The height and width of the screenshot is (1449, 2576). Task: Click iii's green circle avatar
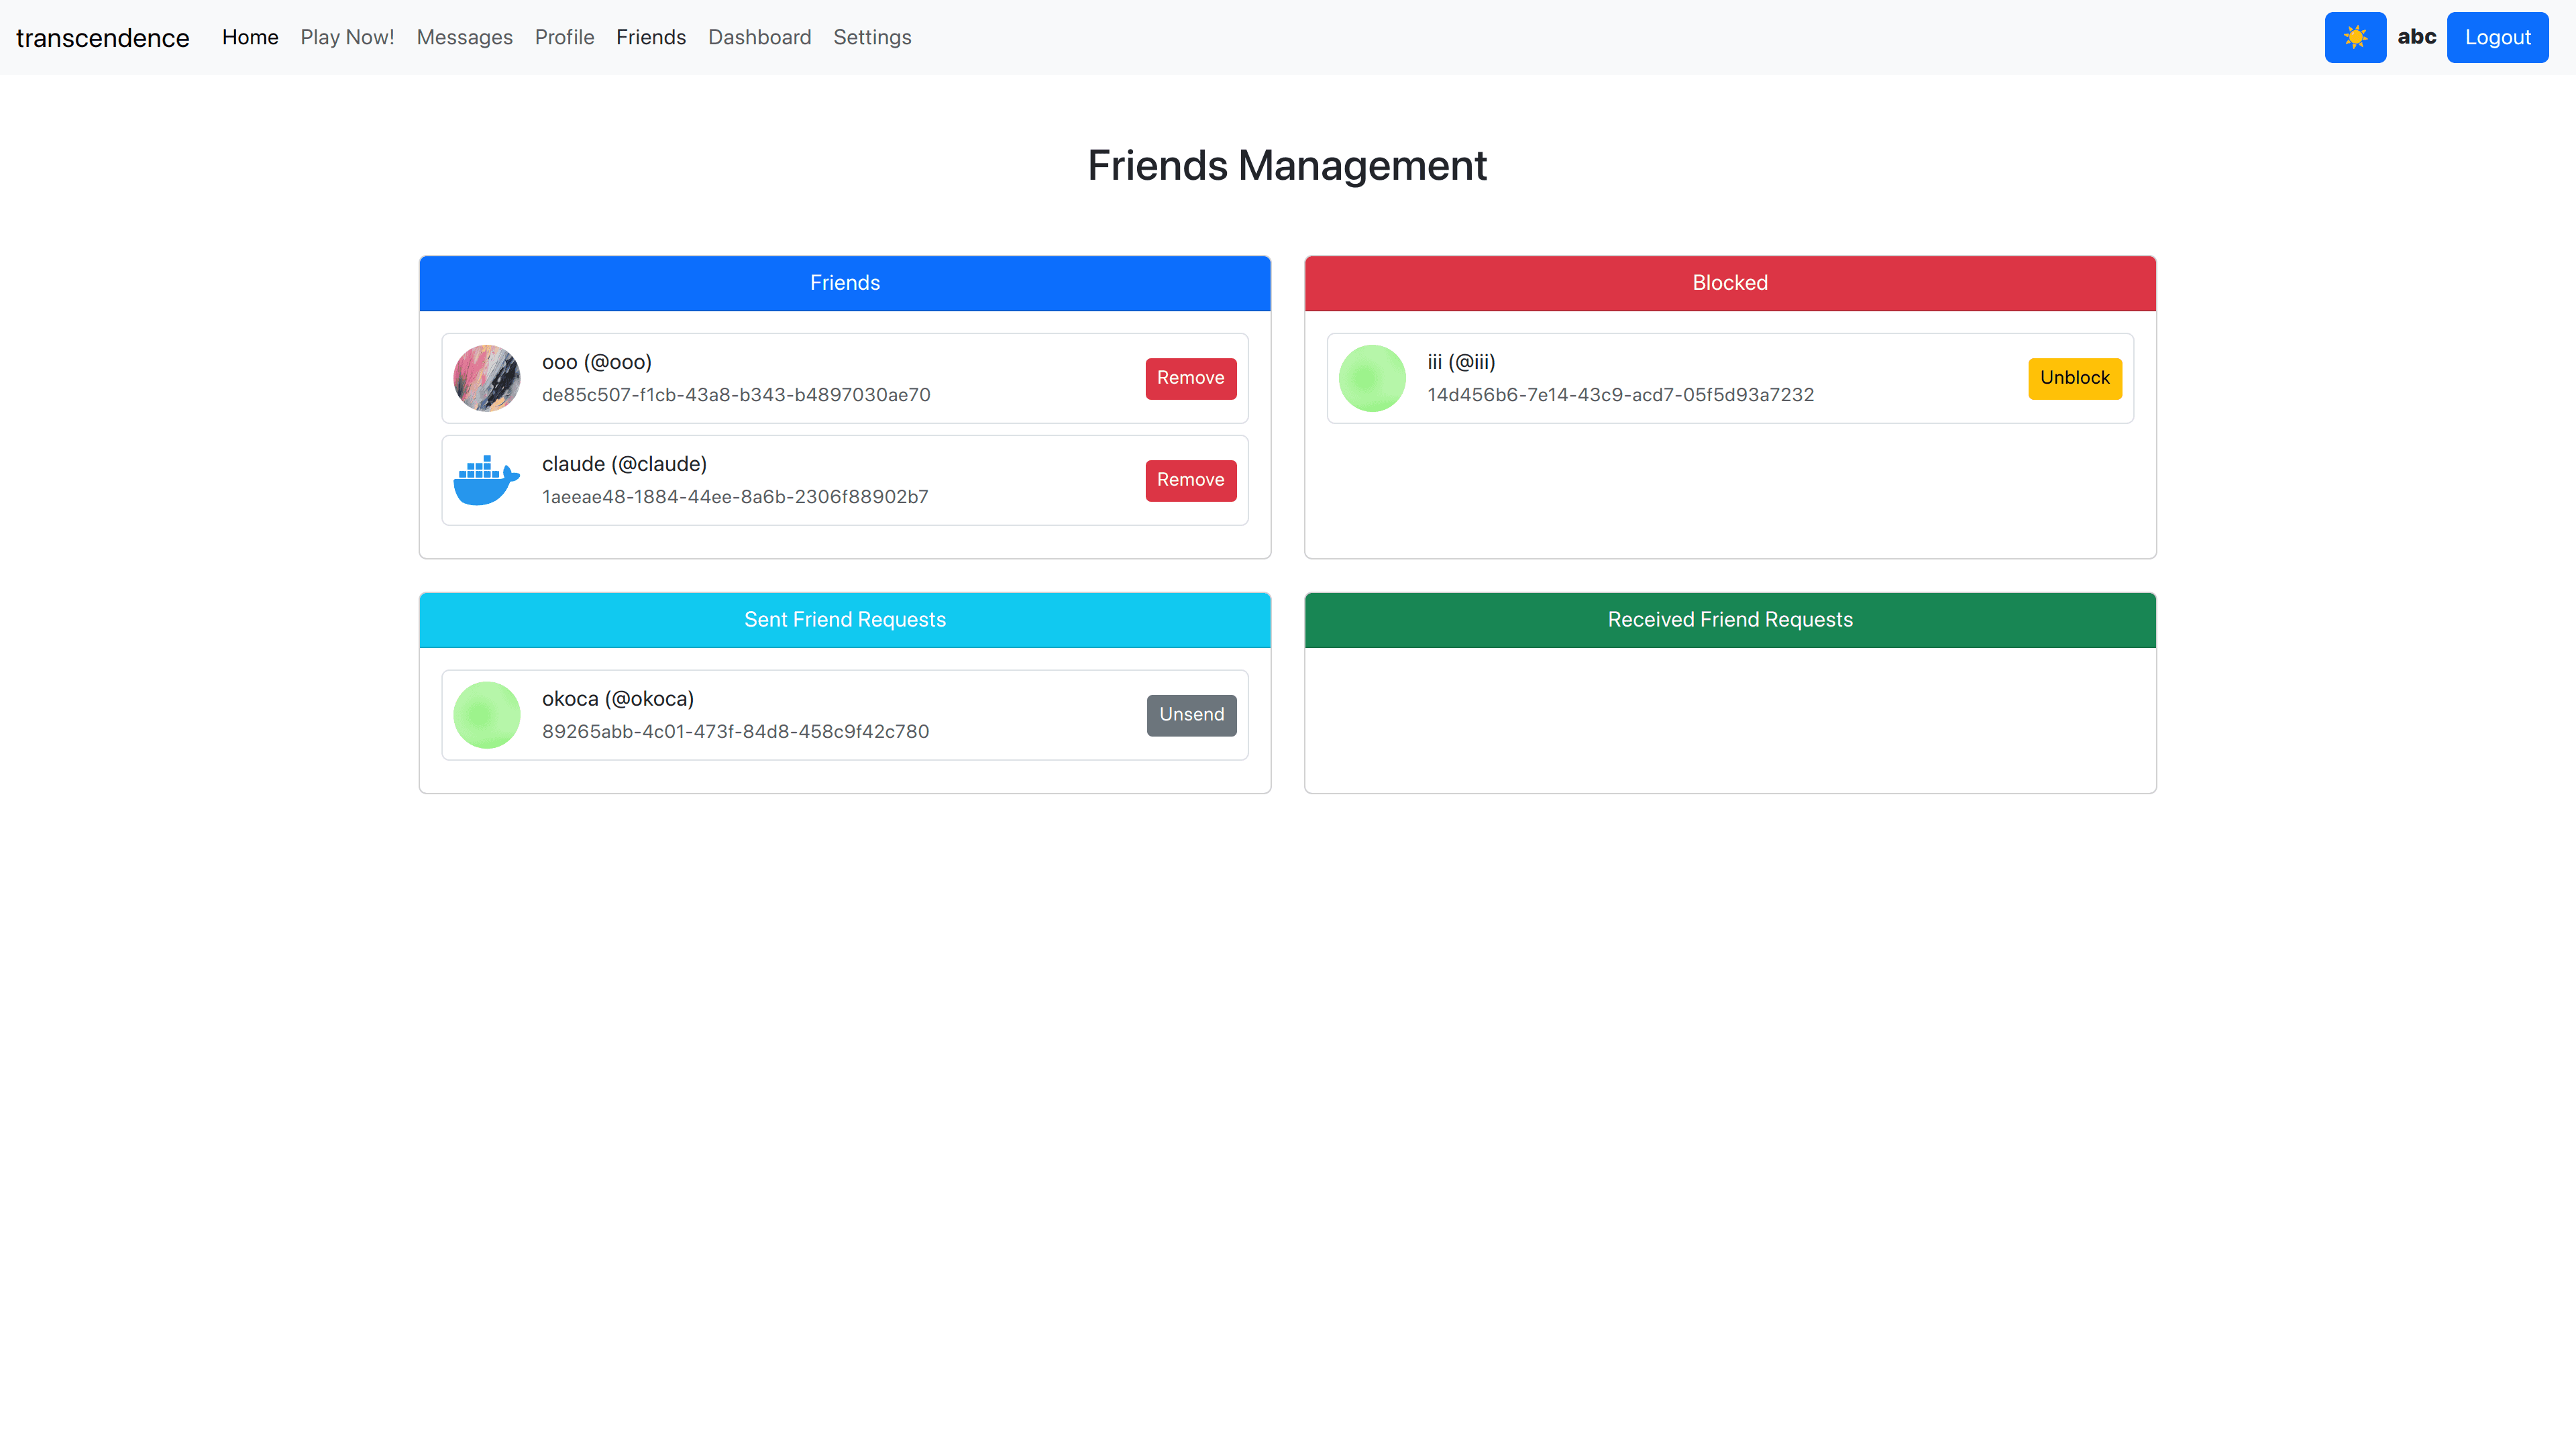coord(1371,378)
